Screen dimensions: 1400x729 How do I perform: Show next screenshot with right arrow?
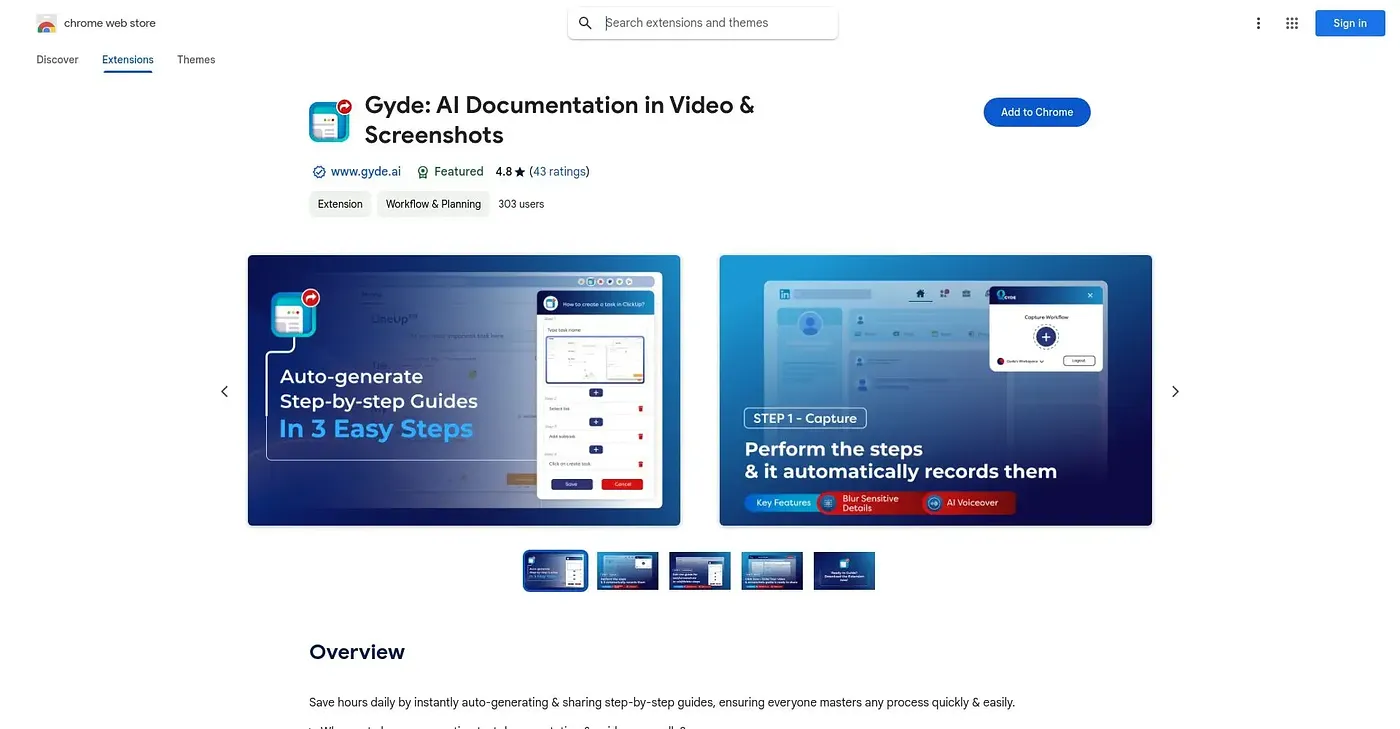(x=1175, y=391)
